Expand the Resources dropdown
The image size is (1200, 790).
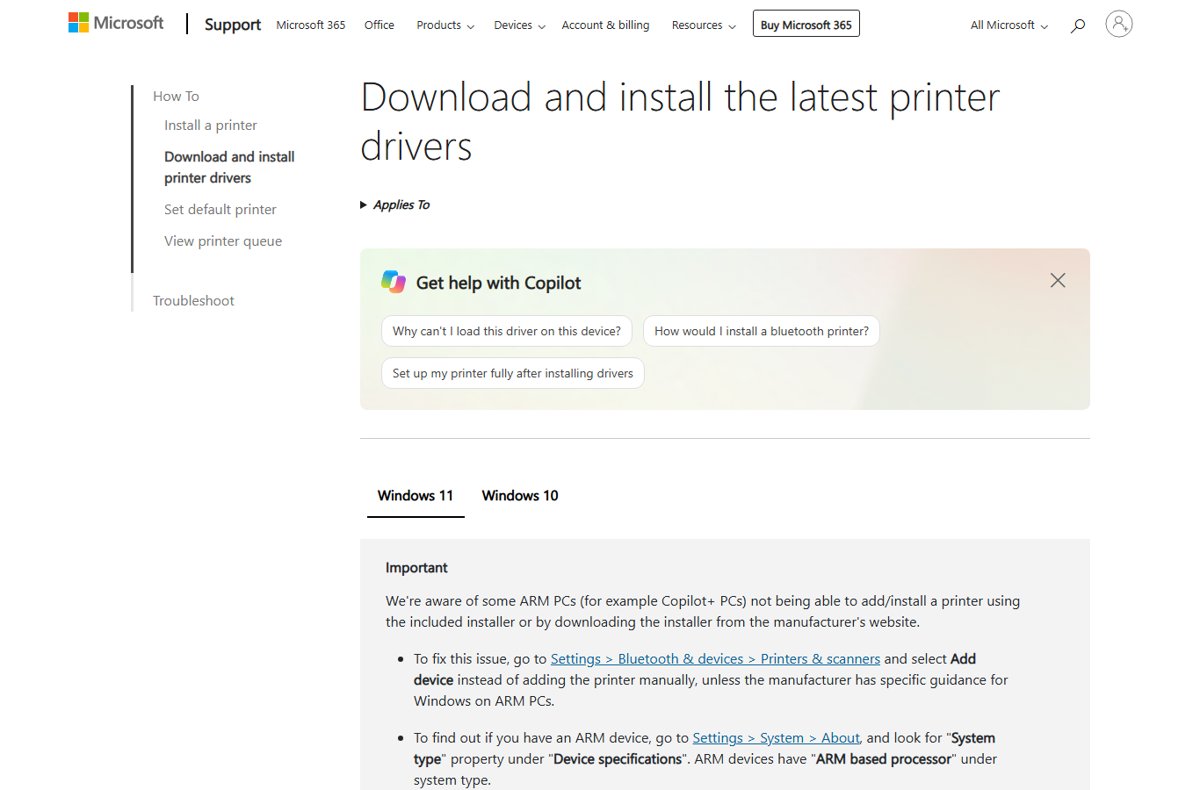tap(703, 25)
